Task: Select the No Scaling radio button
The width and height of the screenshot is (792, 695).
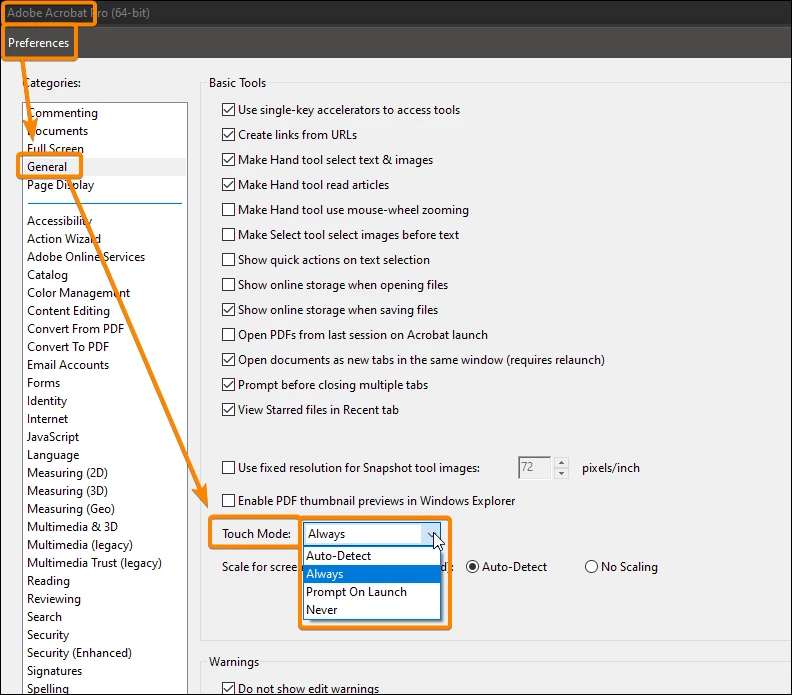Action: pyautogui.click(x=591, y=567)
